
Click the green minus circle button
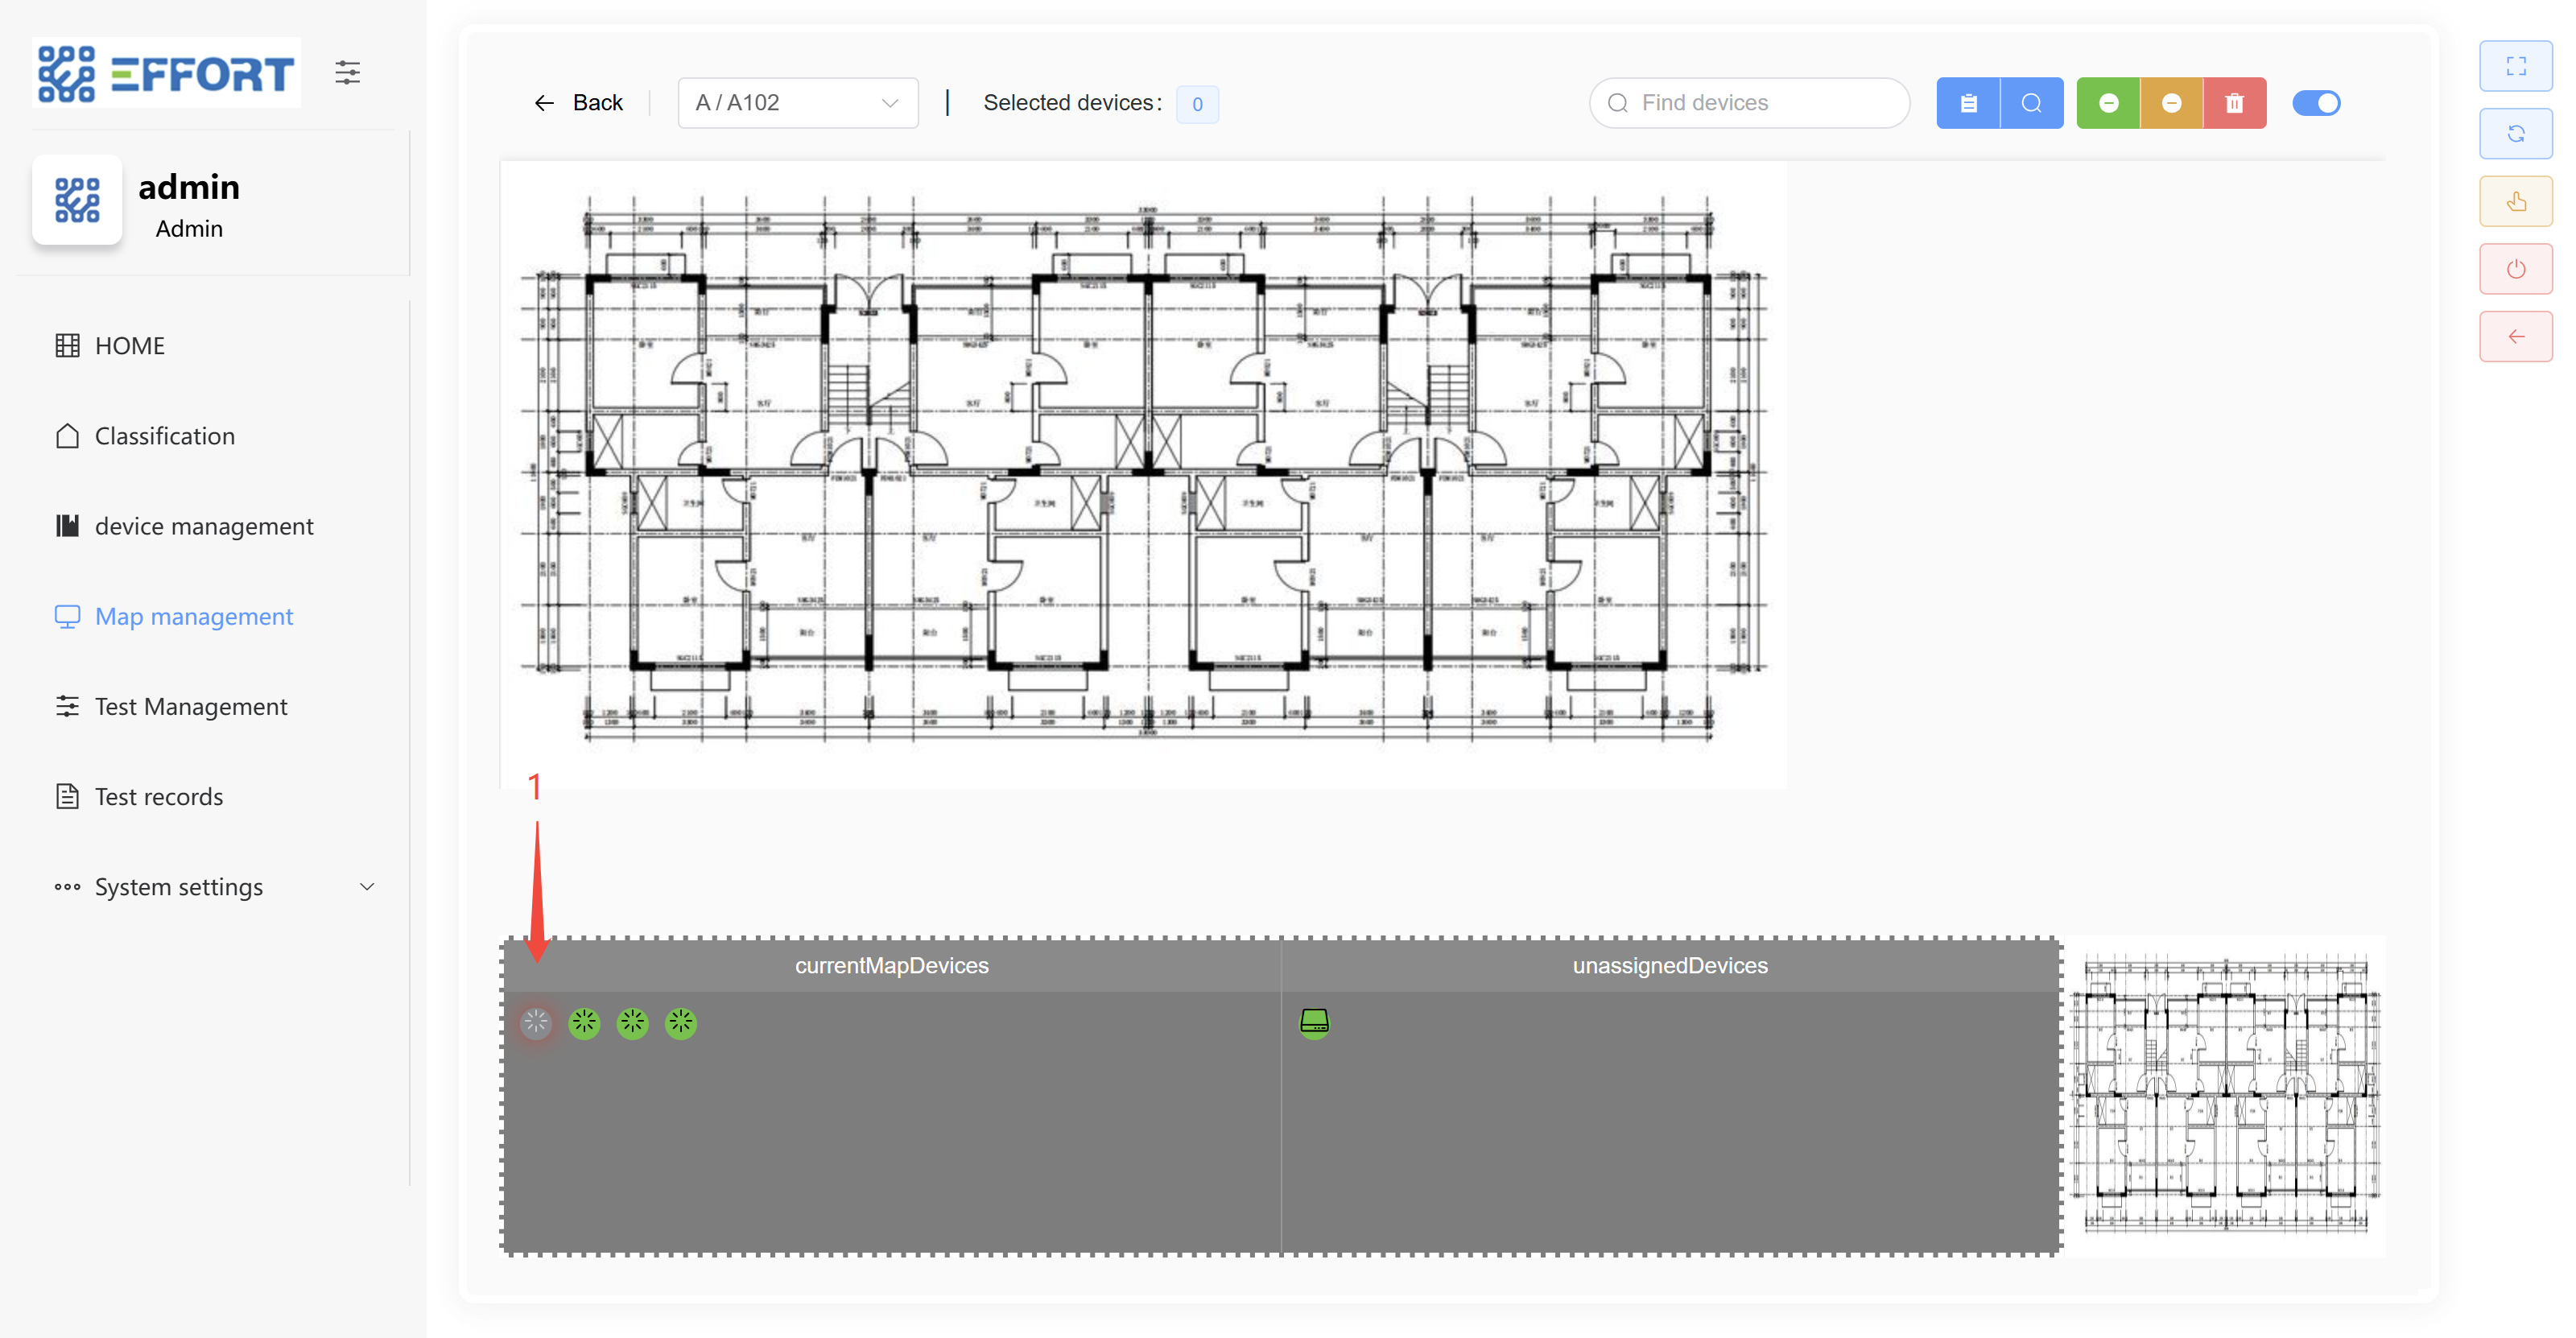tap(2108, 103)
